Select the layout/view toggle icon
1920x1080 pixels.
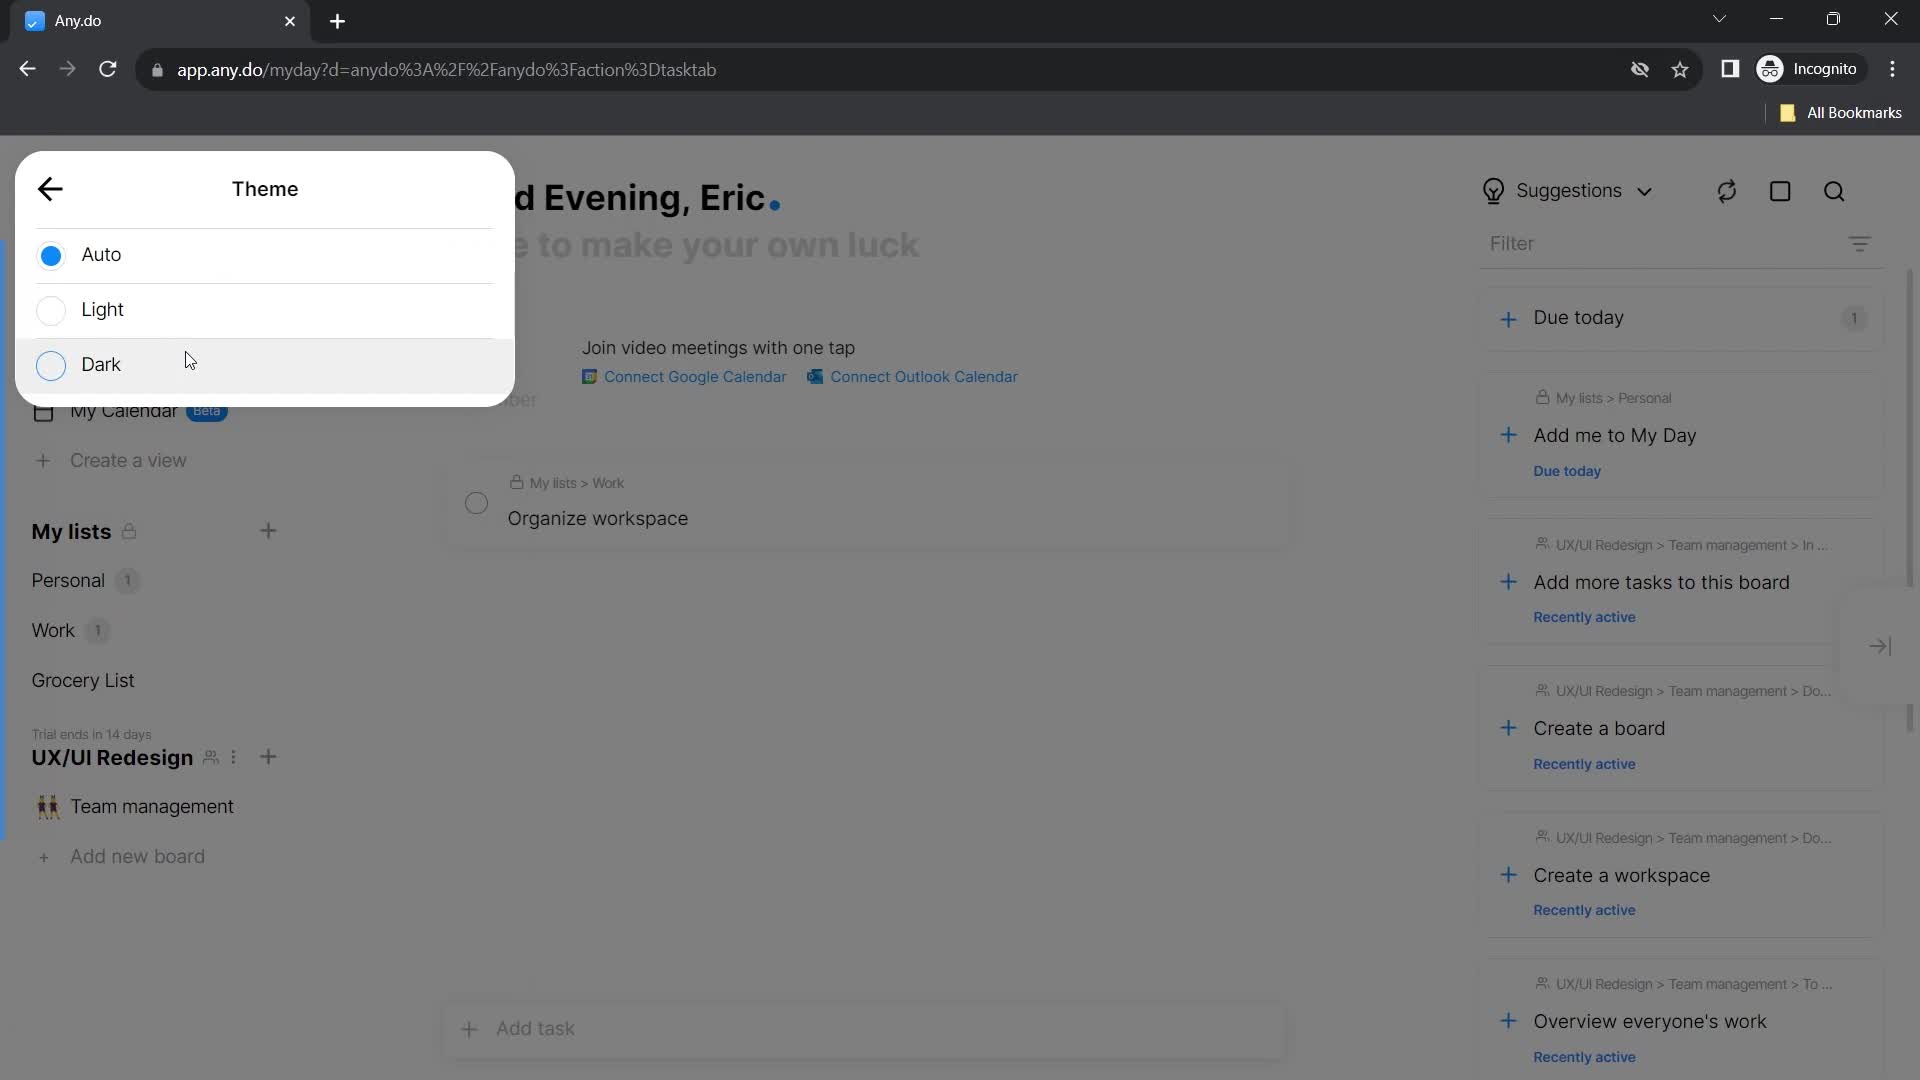tap(1782, 191)
